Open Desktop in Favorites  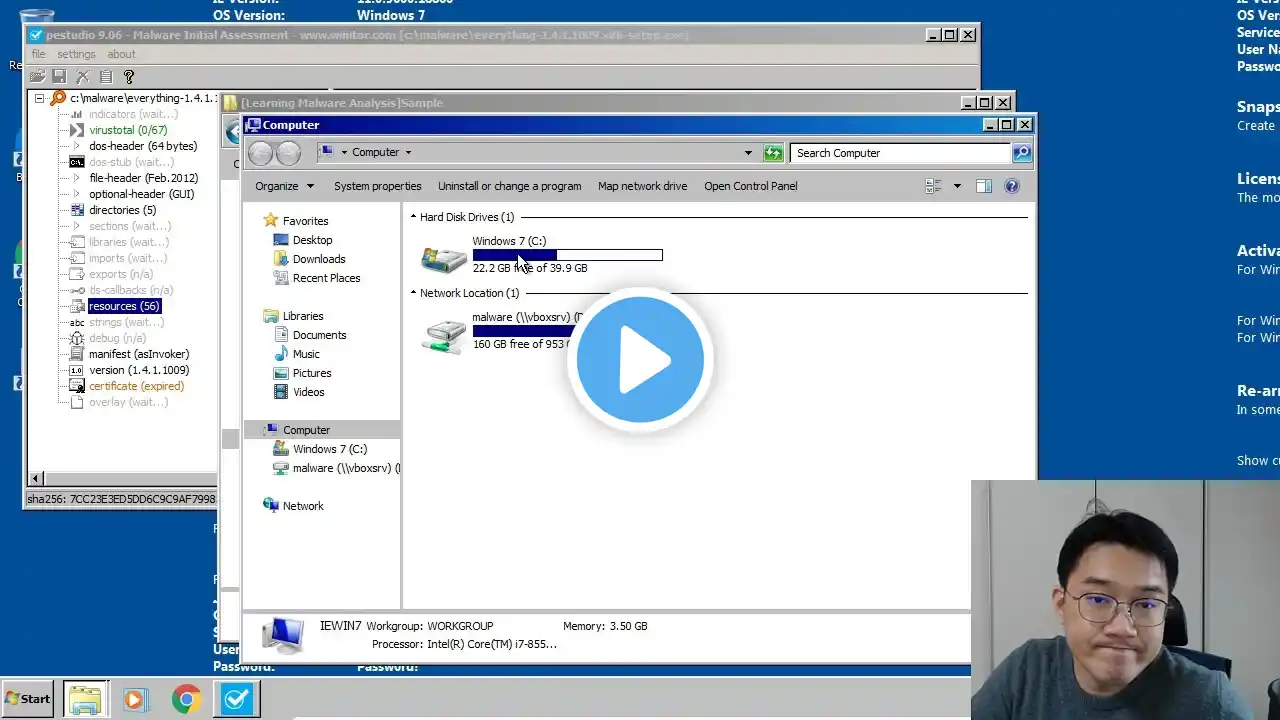click(312, 240)
